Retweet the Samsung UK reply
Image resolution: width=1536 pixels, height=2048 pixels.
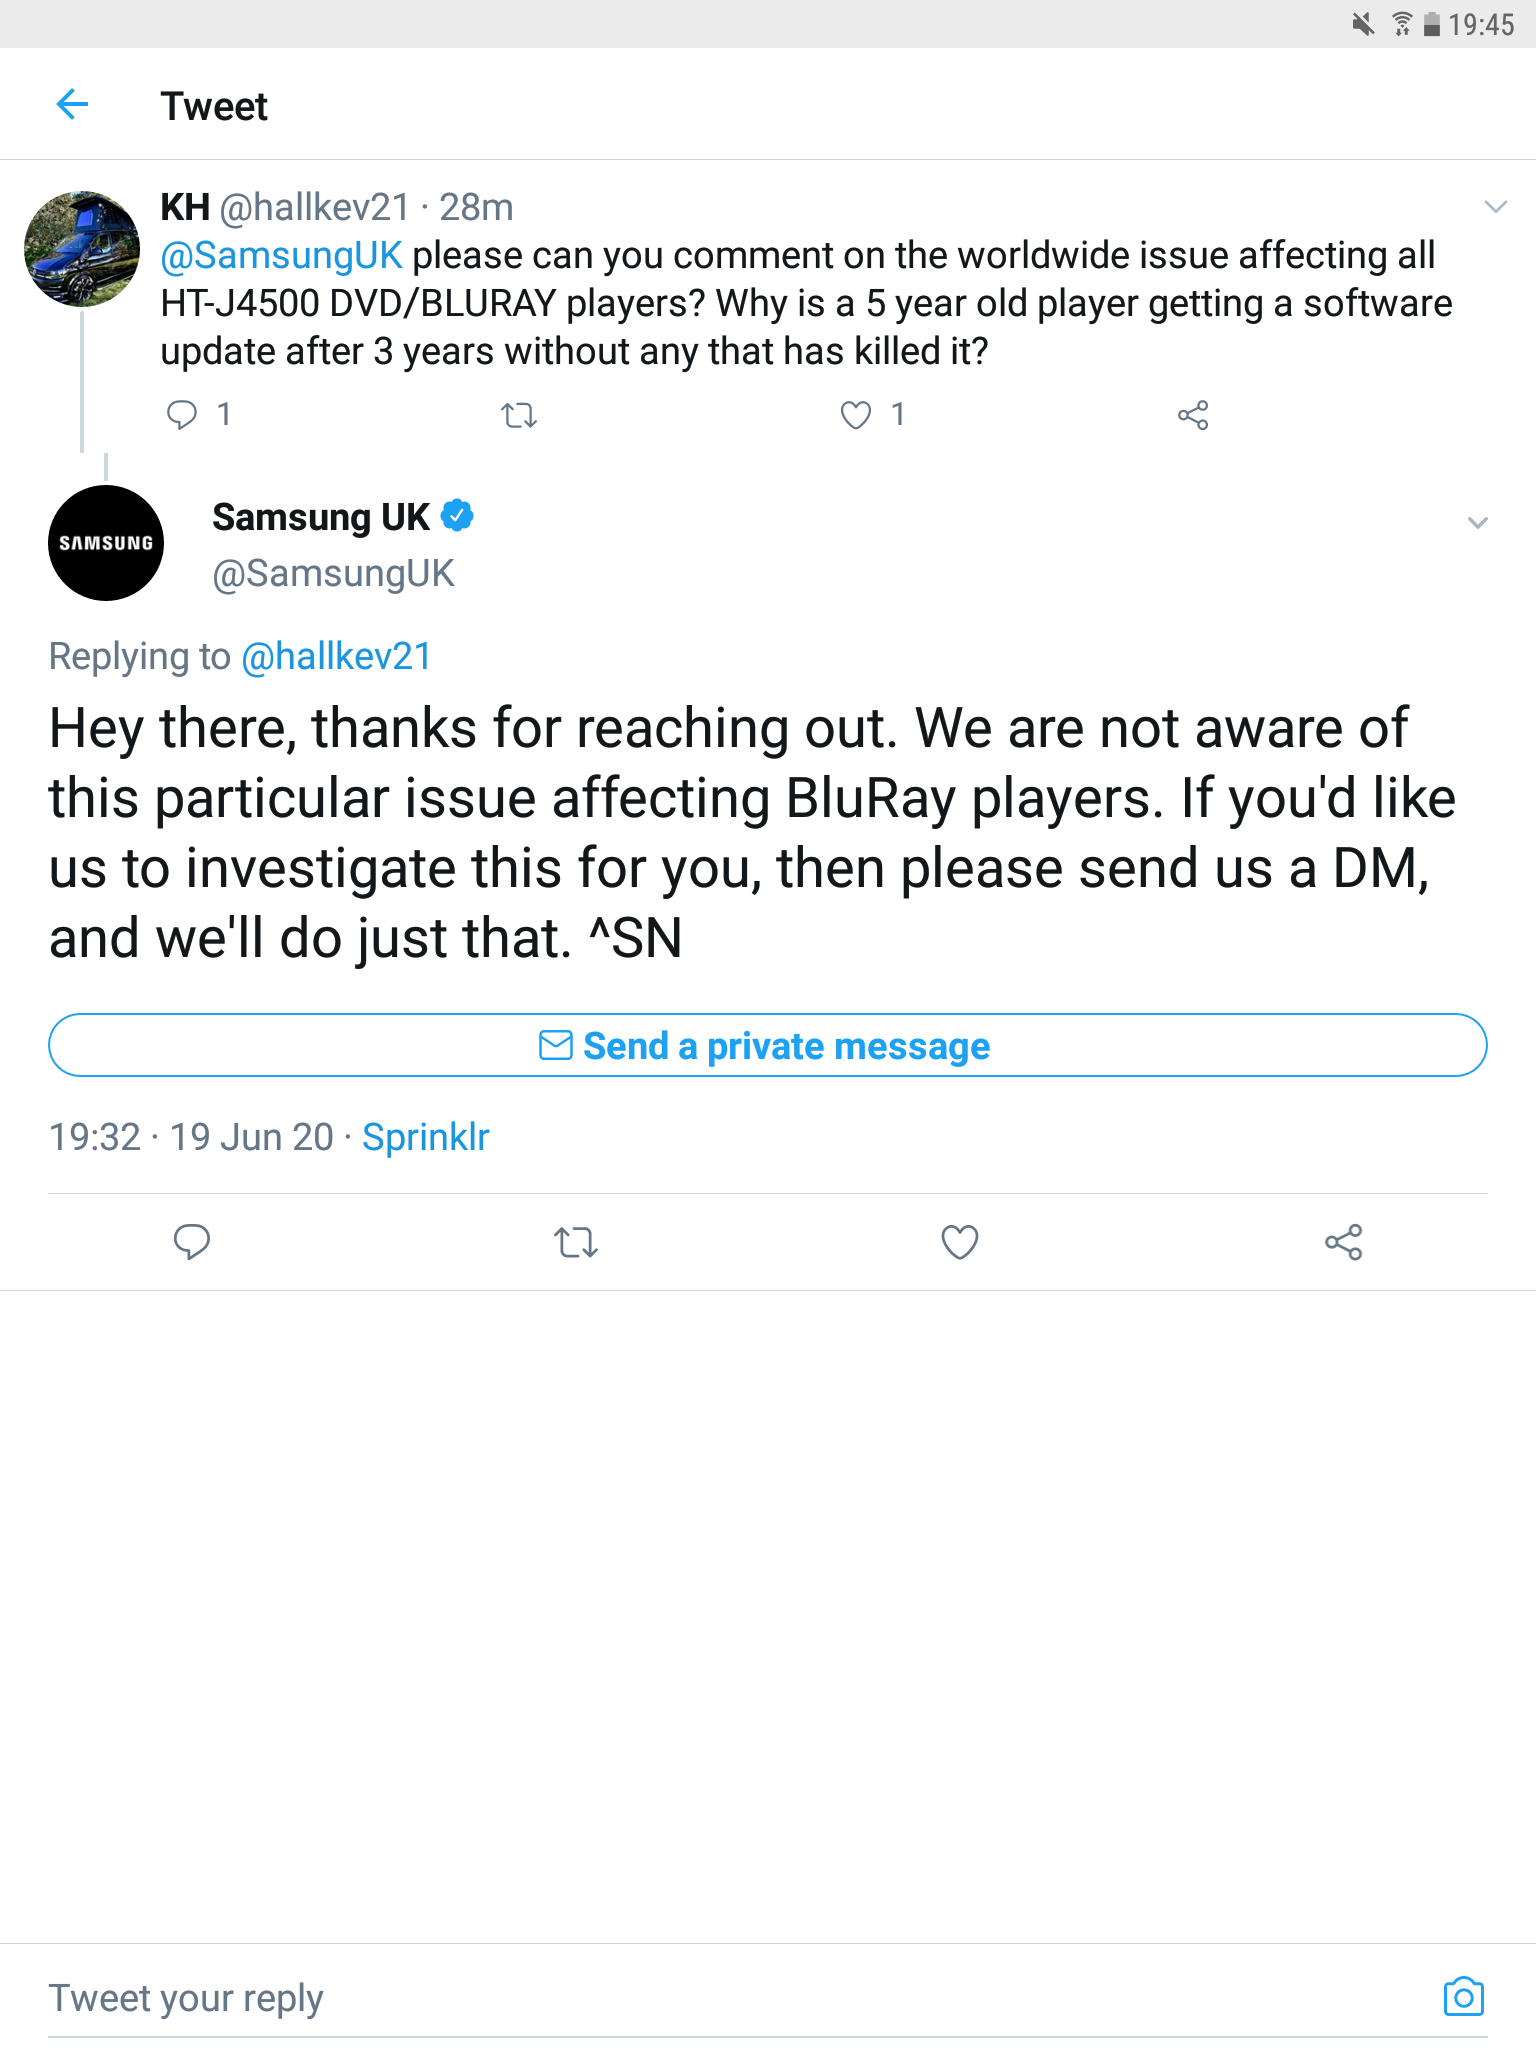(576, 1242)
